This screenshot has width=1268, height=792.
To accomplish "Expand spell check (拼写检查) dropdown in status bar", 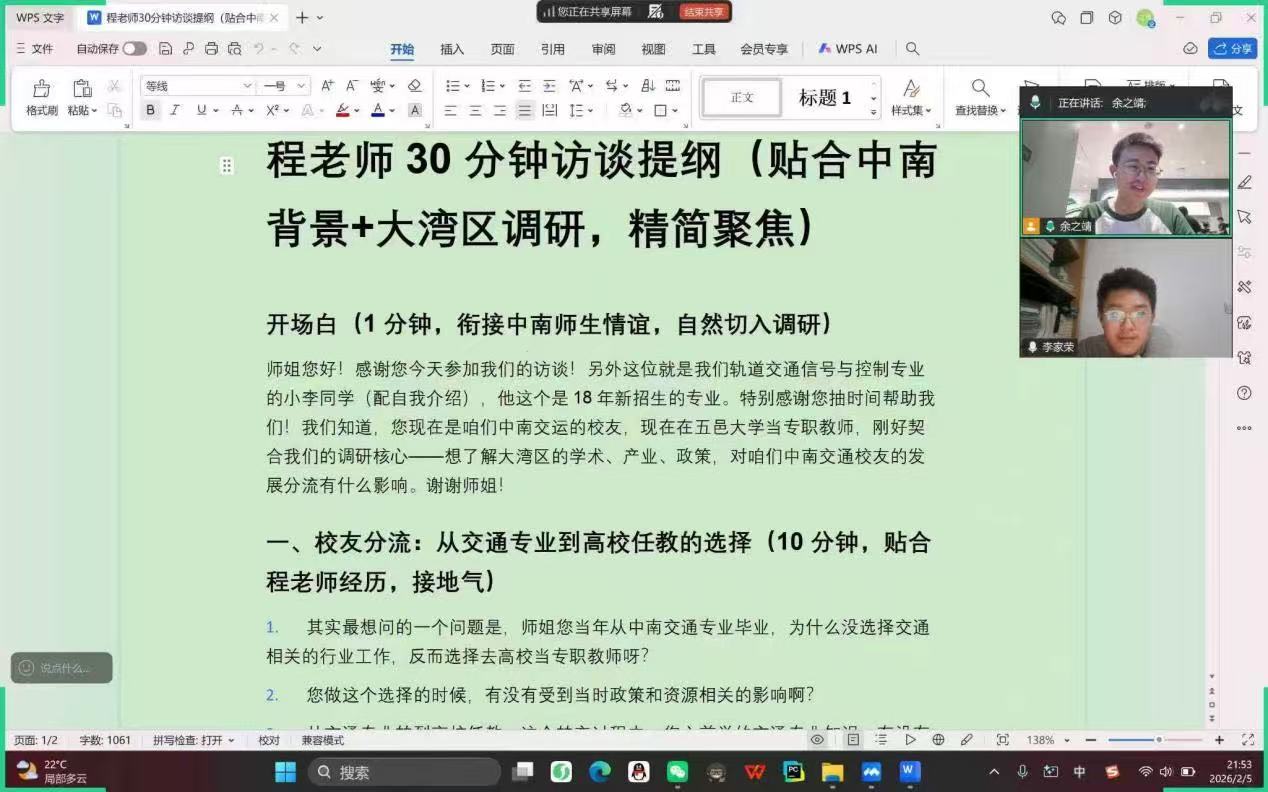I will click(194, 740).
